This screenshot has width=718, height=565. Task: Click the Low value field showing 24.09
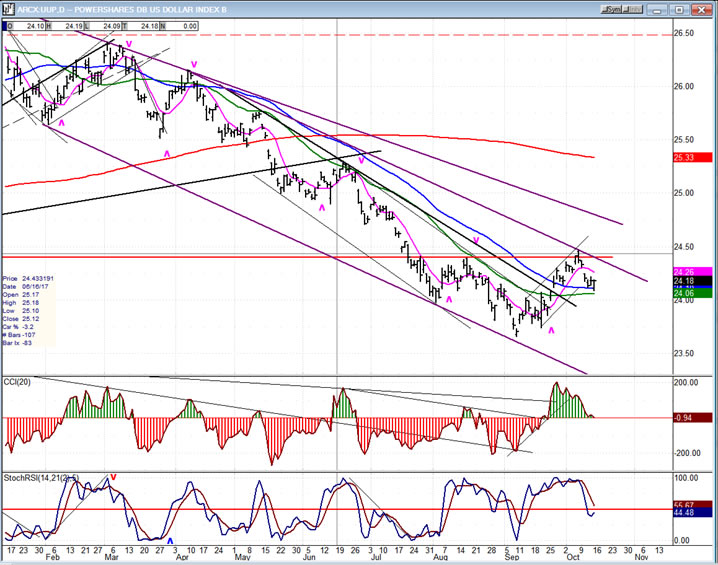[x=106, y=26]
